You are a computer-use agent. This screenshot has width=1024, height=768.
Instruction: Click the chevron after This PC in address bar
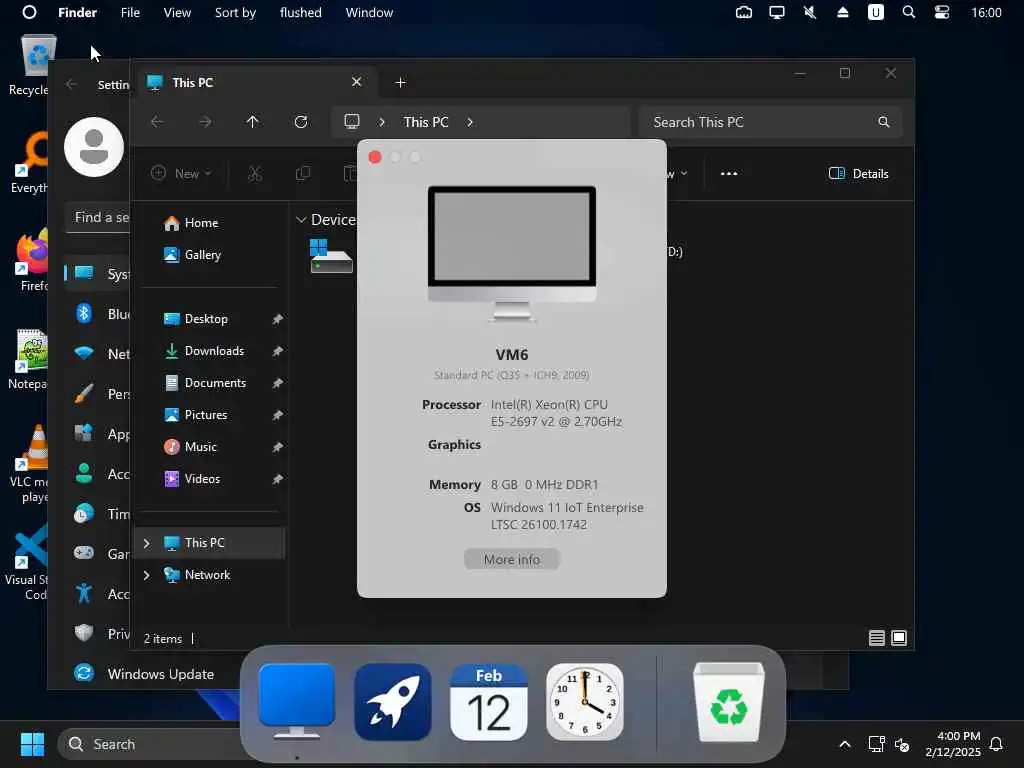(470, 122)
